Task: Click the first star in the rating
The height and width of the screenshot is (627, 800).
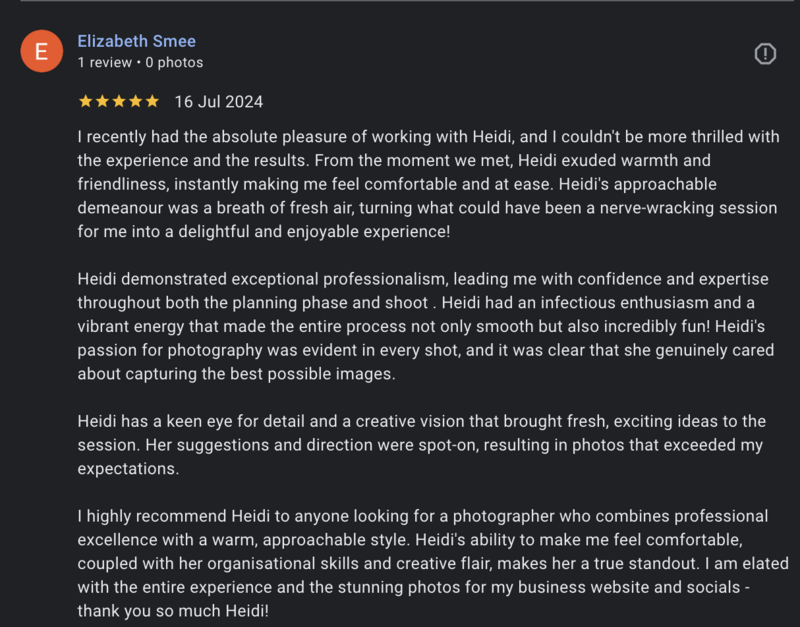Action: pos(85,102)
